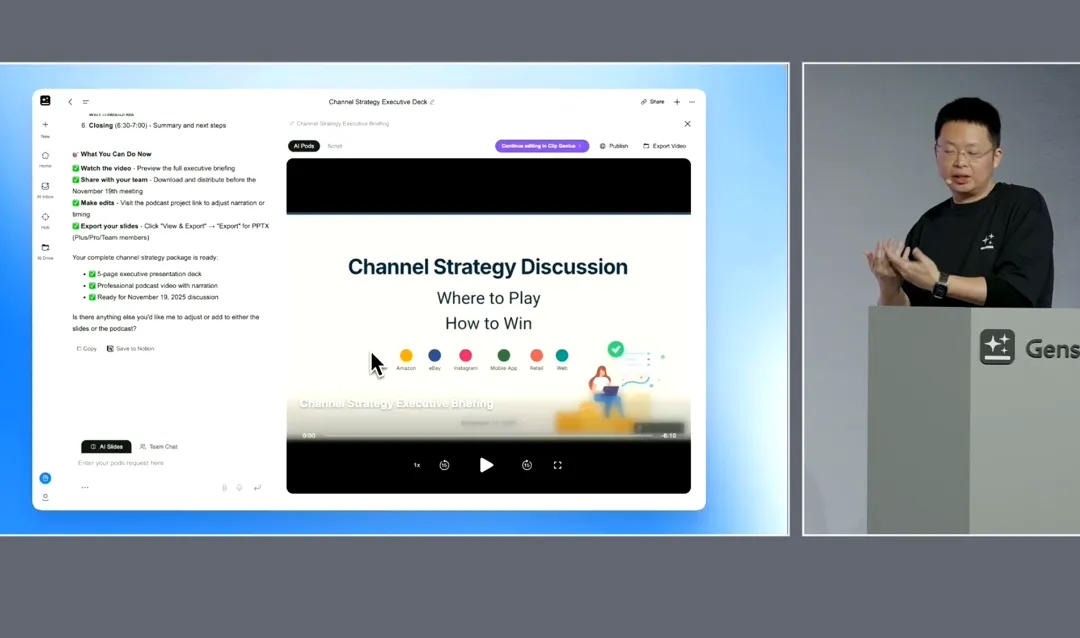1080x638 pixels.
Task: Open the AI Inbox sidebar icon
Action: pos(45,187)
